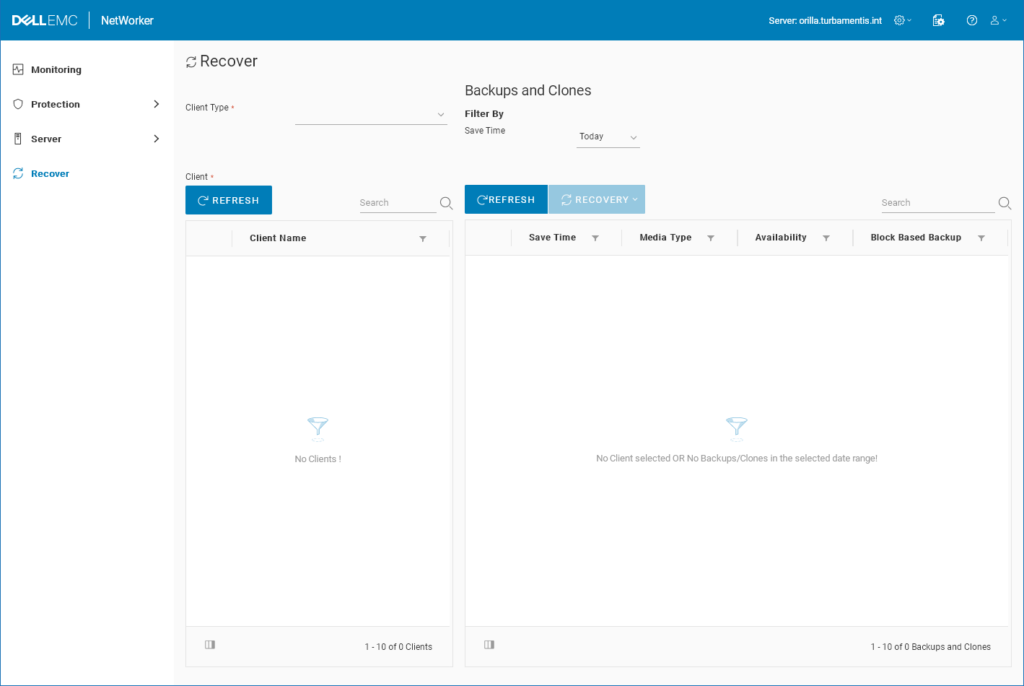Change the Save Time filter from Today
Viewport: 1024px width, 686px height.
tap(607, 136)
